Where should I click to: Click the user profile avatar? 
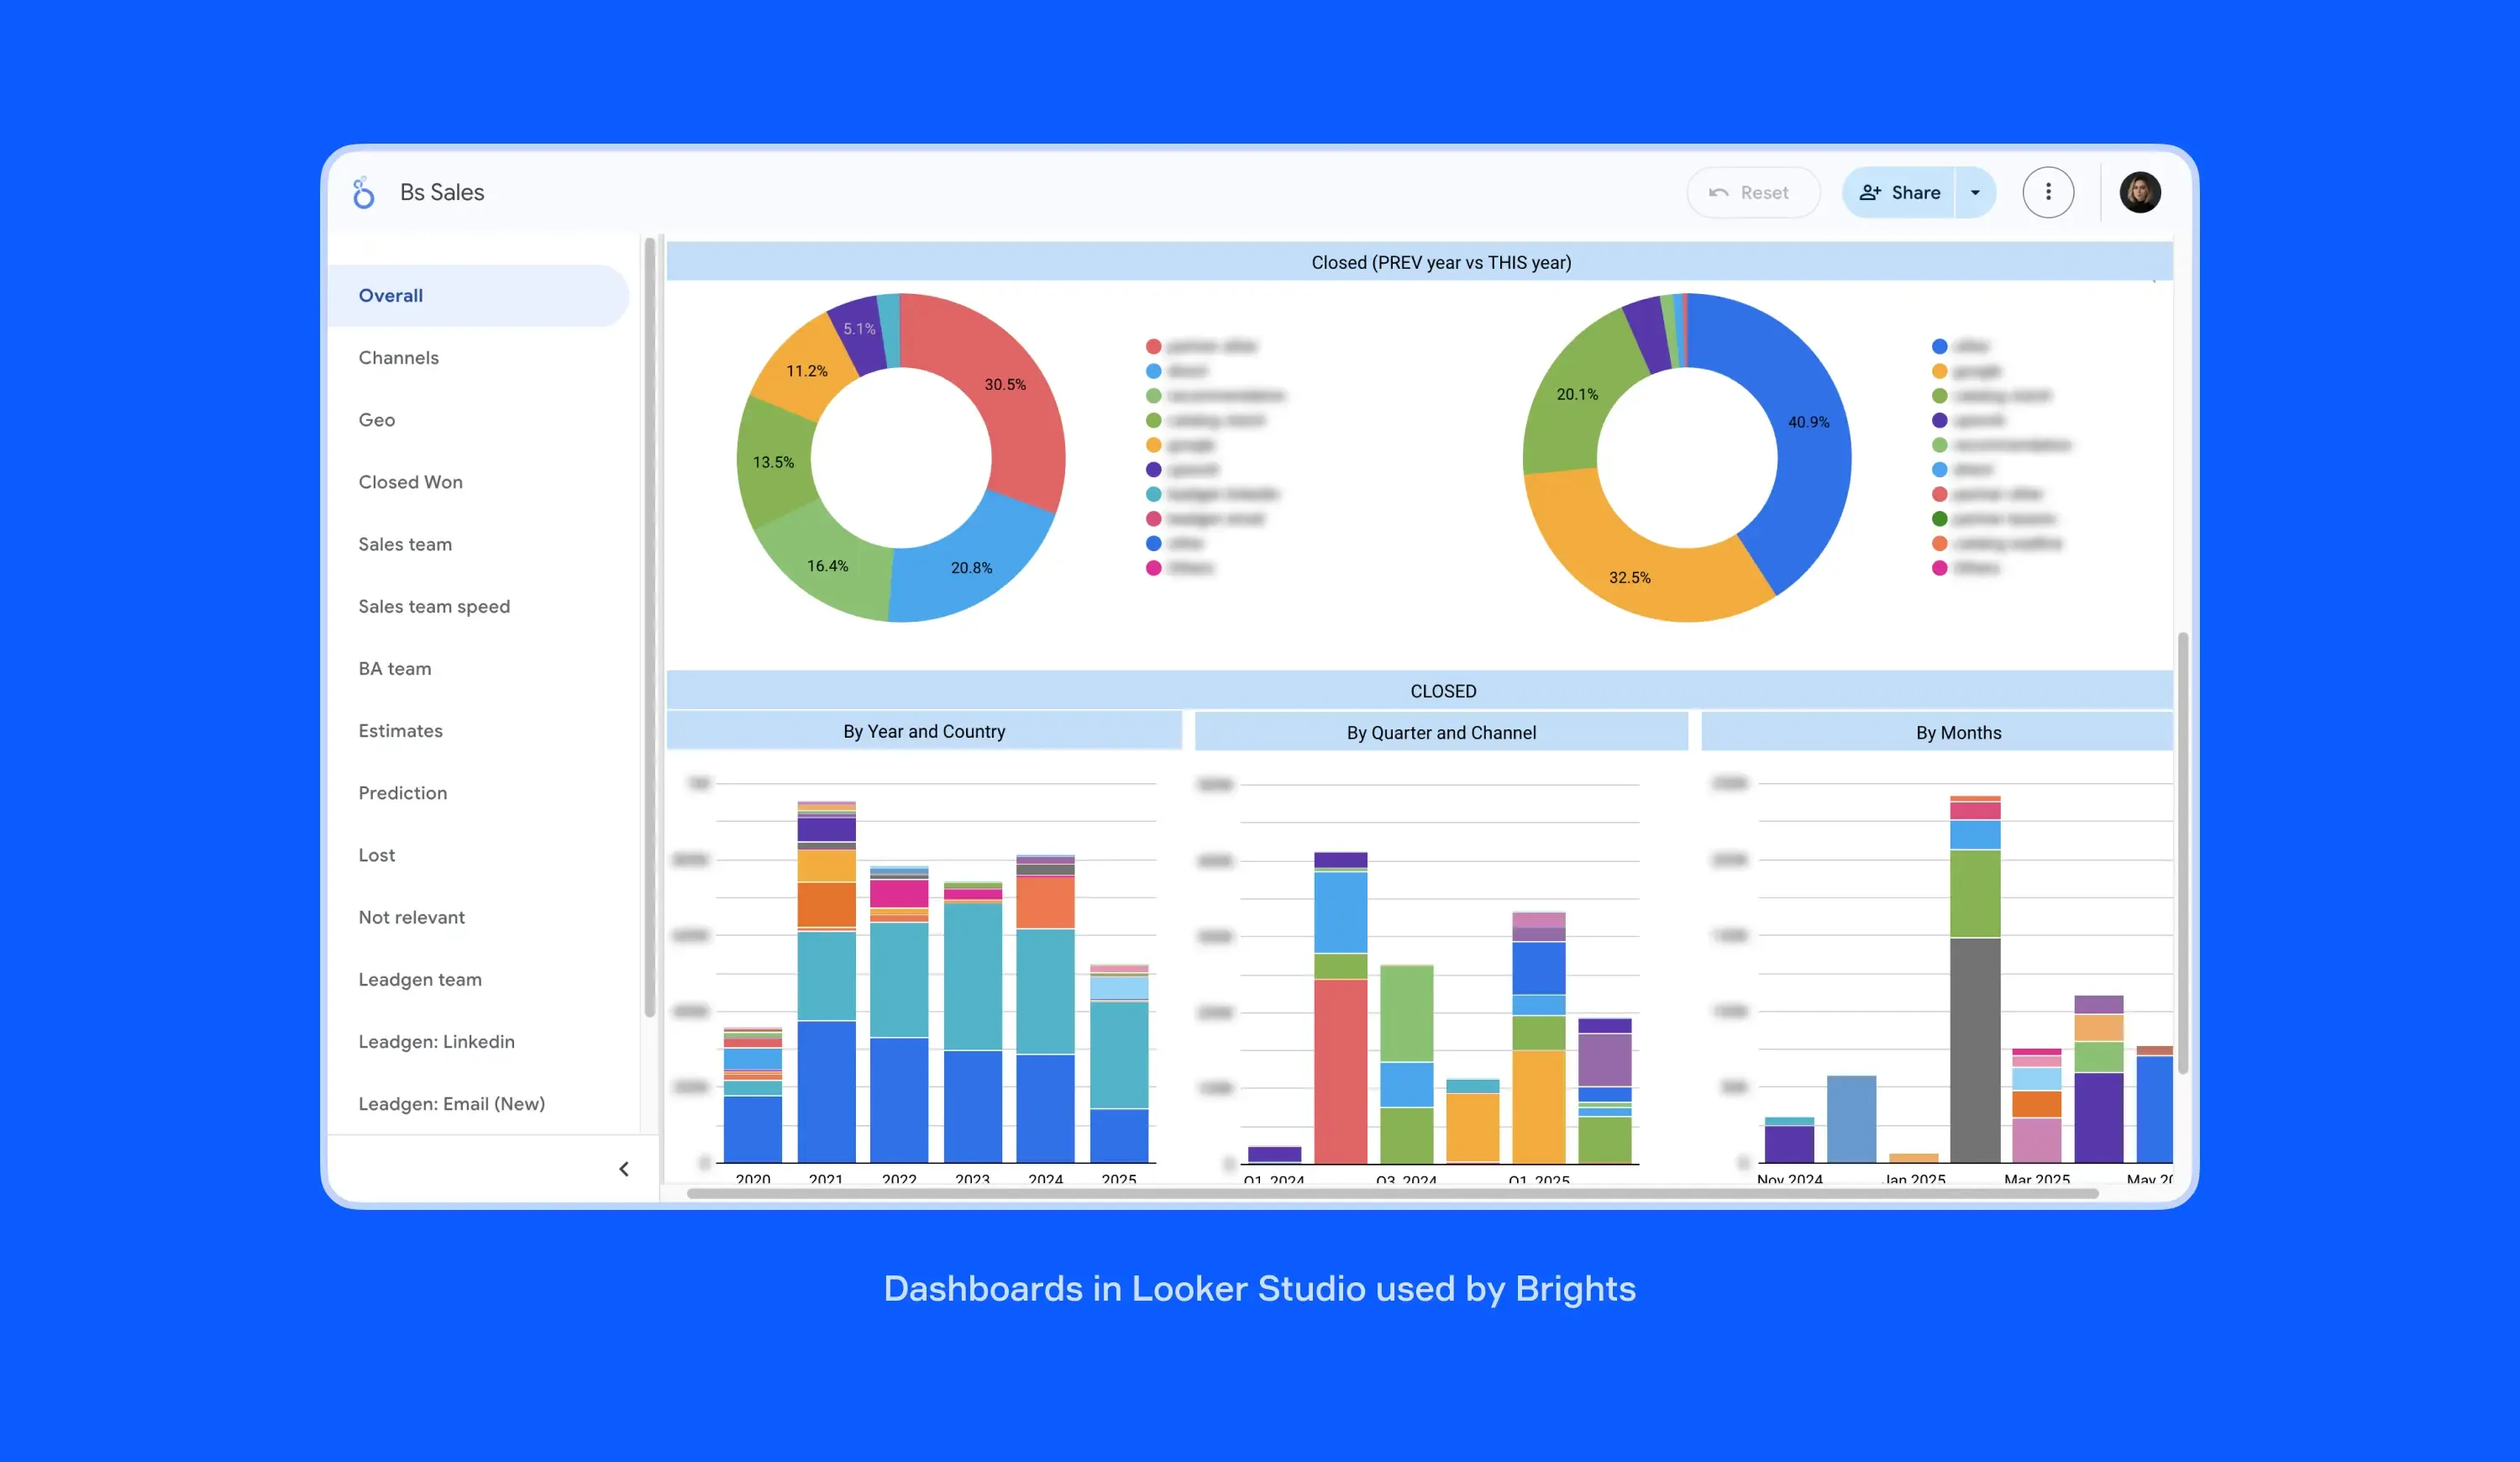[x=2140, y=192]
